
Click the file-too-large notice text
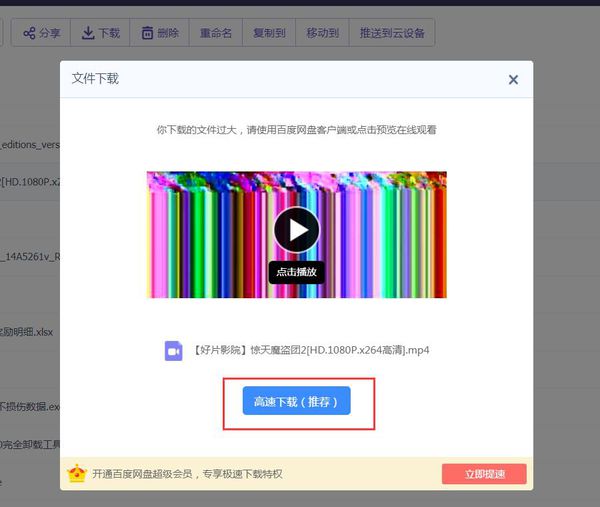(x=297, y=130)
